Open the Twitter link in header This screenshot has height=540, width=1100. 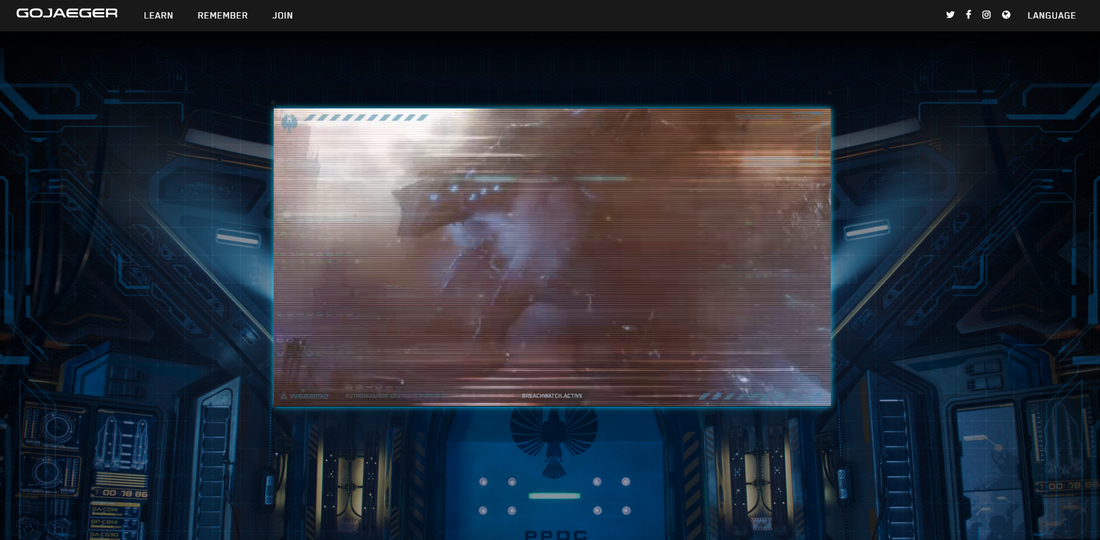point(950,15)
